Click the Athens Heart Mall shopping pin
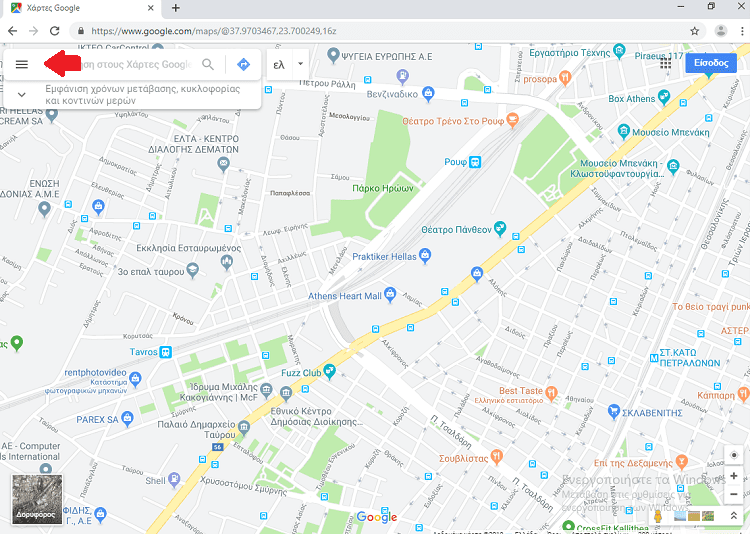 tap(390, 295)
